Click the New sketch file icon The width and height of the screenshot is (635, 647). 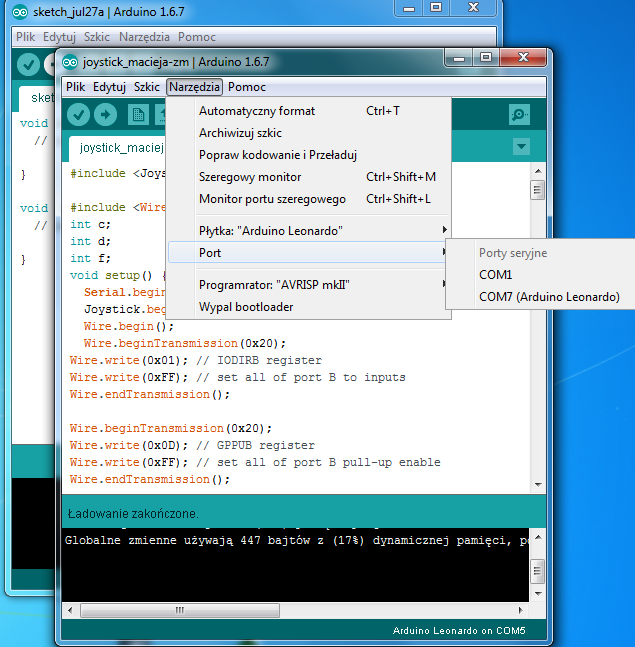pos(136,115)
